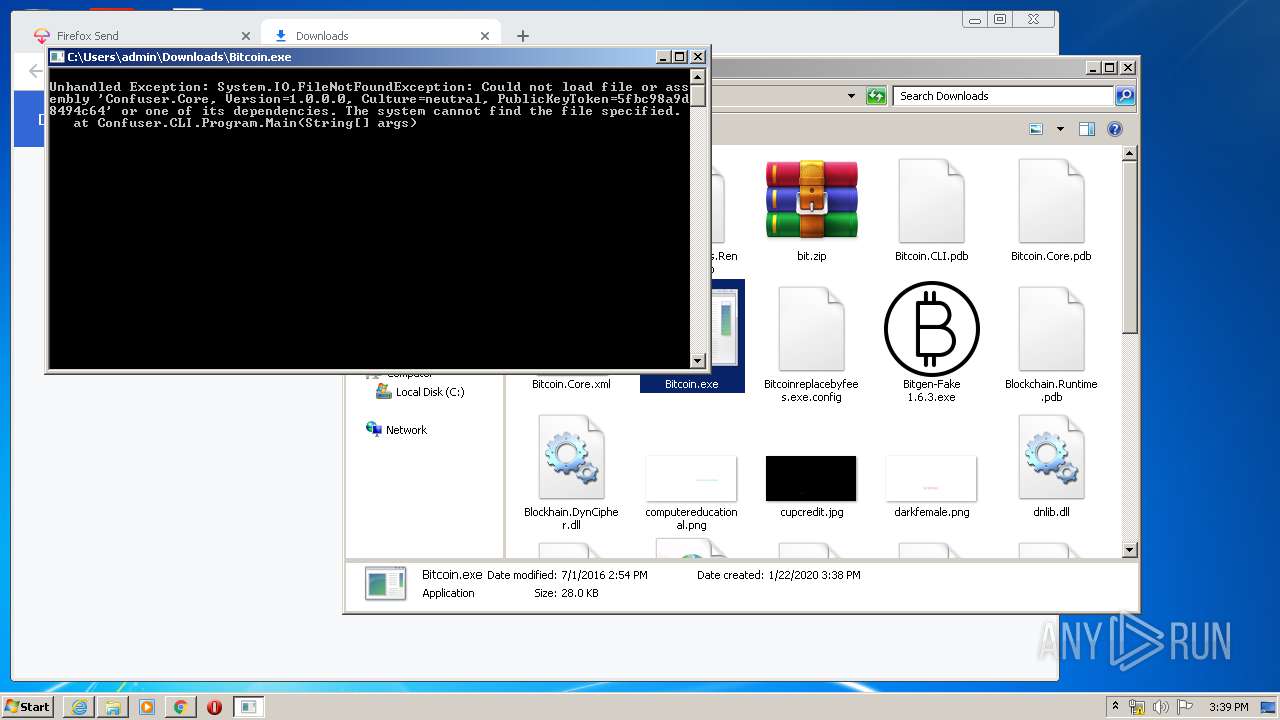Select the Bitcoin.Core.pdb file icon
Image resolution: width=1280 pixels, height=720 pixels.
[1051, 200]
